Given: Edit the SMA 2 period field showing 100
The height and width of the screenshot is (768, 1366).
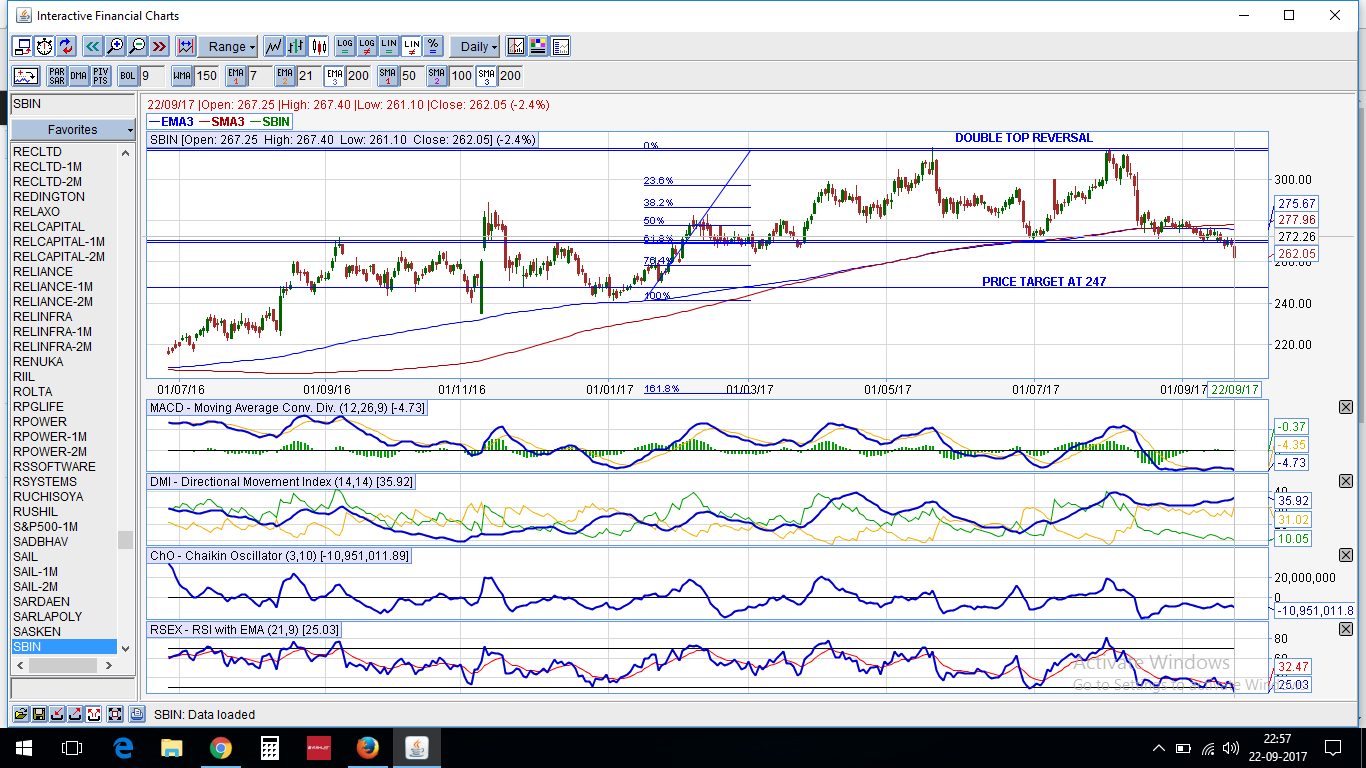Looking at the screenshot, I should pos(461,76).
